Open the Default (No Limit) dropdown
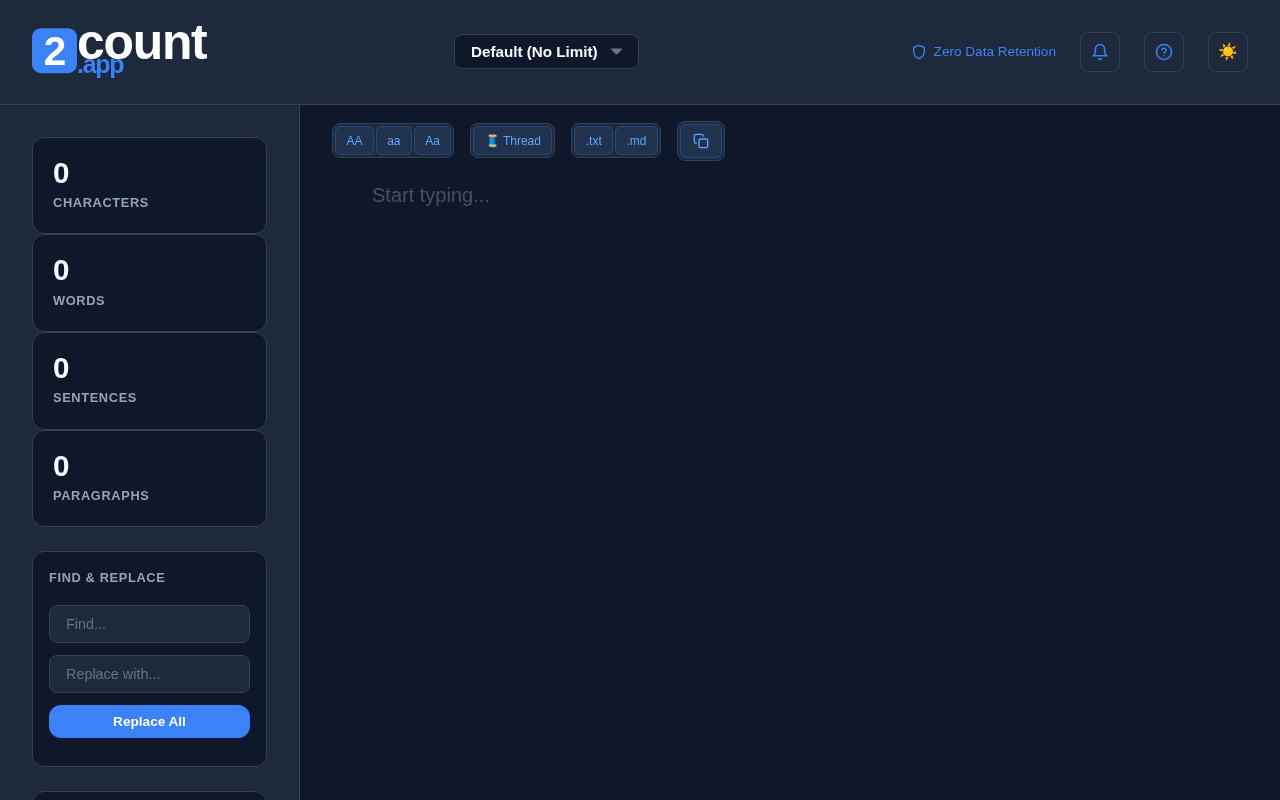Screen dimensions: 1280x800 click(546, 52)
